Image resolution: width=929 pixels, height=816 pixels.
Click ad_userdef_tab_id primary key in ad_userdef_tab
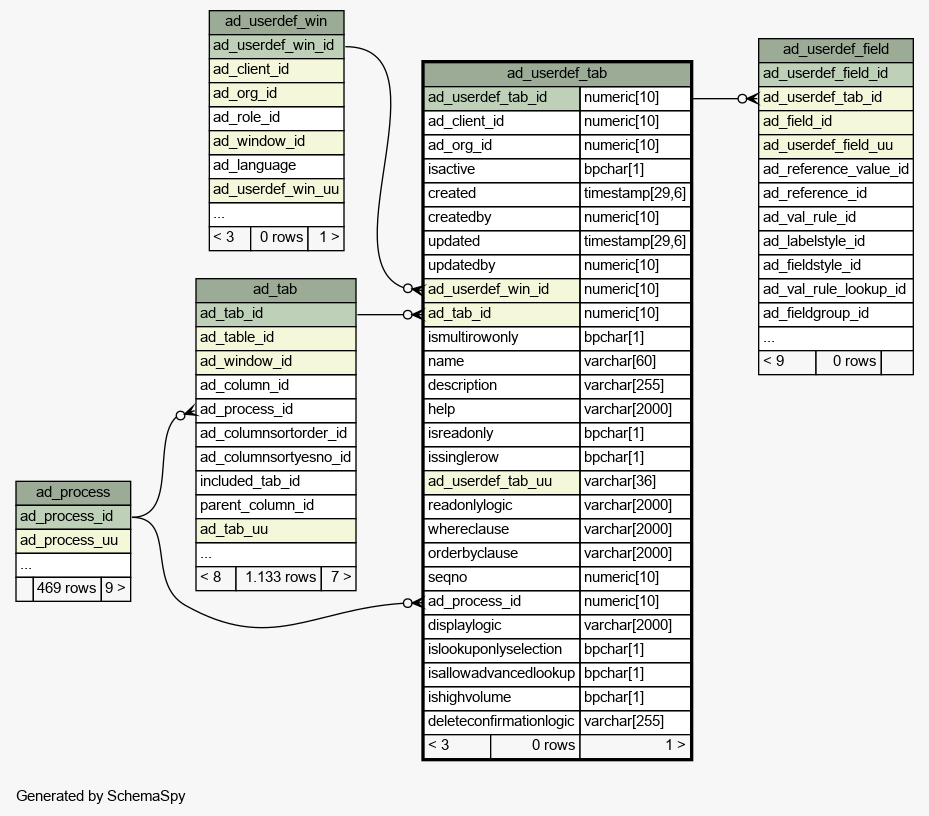tap(501, 97)
